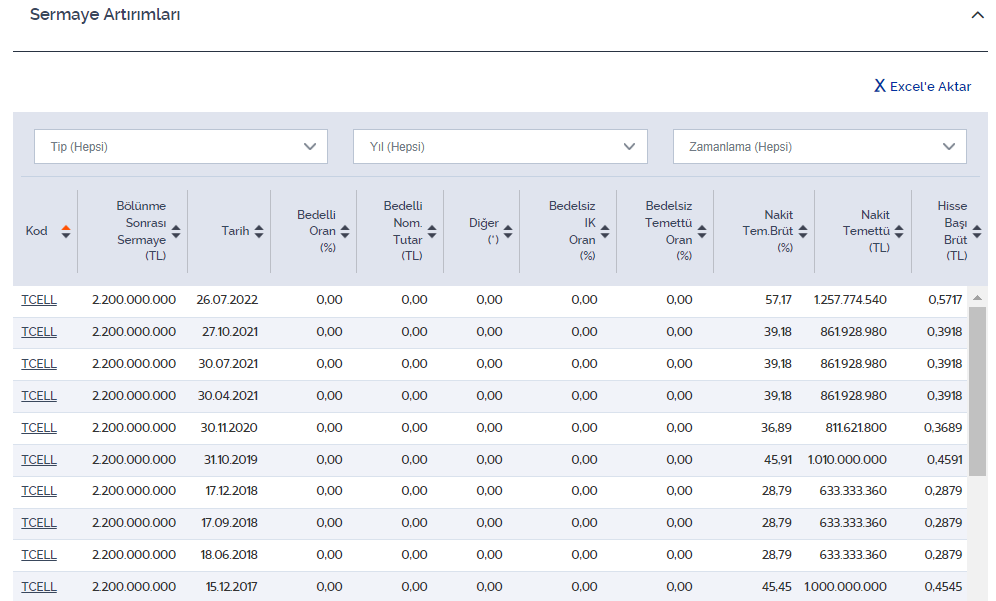Click the Kod column header label
This screenshot has height=601, width=996.
36,231
